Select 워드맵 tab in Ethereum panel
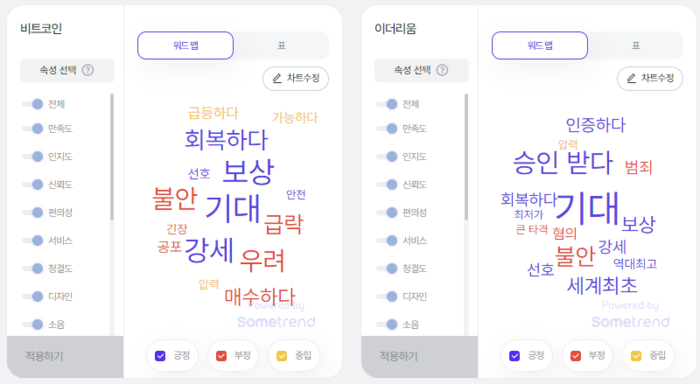This screenshot has width=700, height=384. point(540,46)
